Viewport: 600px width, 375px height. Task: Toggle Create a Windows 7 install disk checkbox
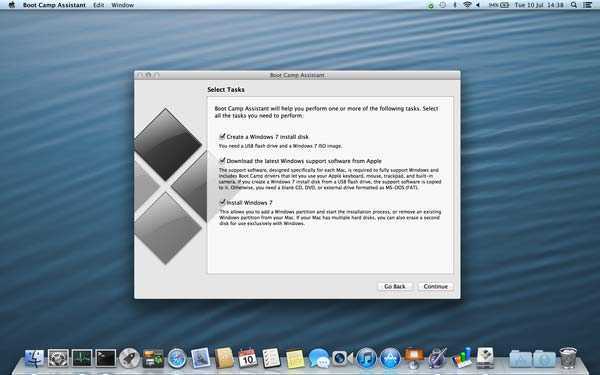point(222,136)
